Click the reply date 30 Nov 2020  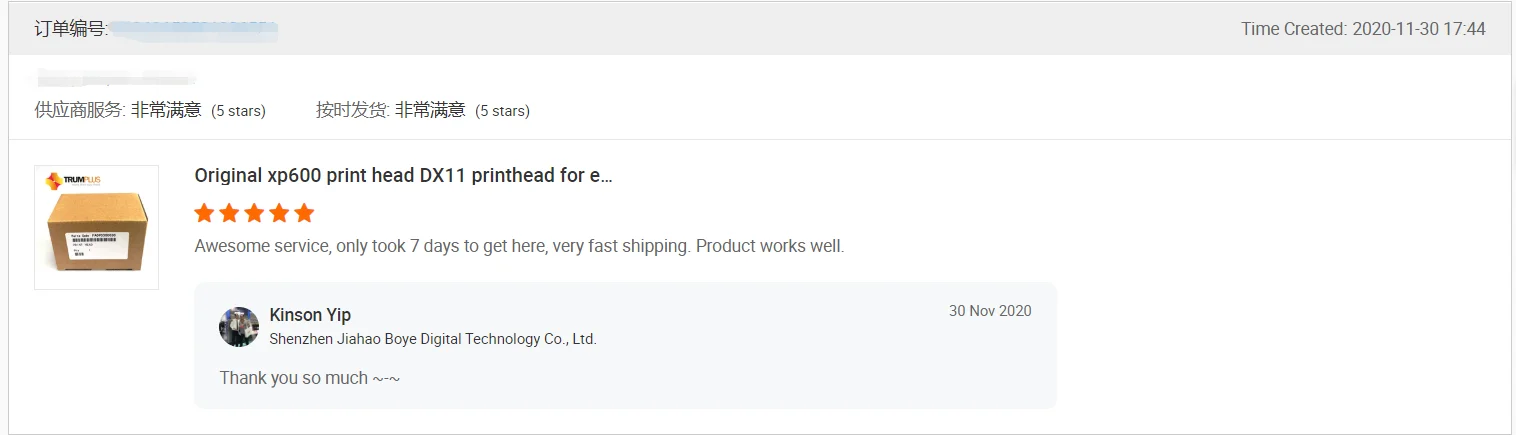click(989, 311)
